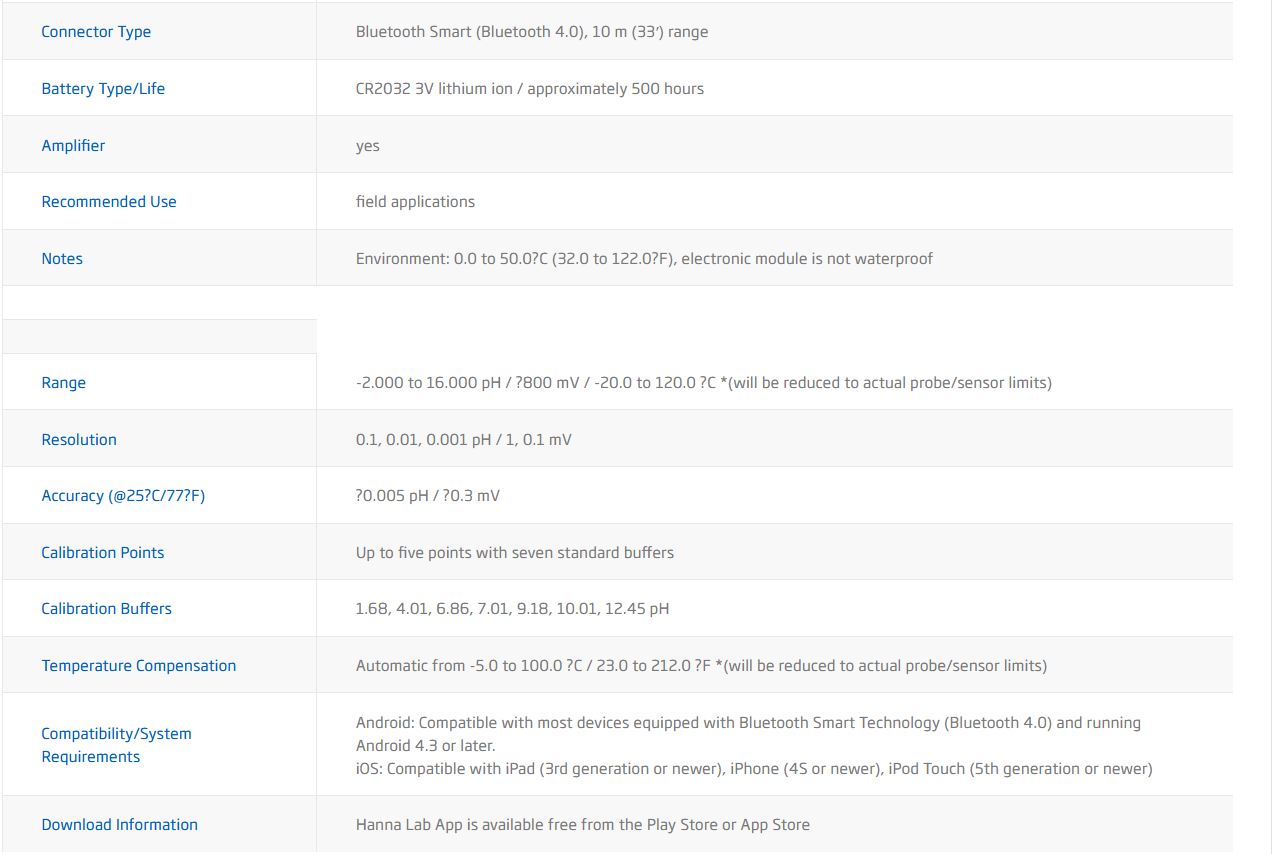Image resolution: width=1278 pixels, height=854 pixels.
Task: Click the Connector Type label
Action: click(x=96, y=32)
